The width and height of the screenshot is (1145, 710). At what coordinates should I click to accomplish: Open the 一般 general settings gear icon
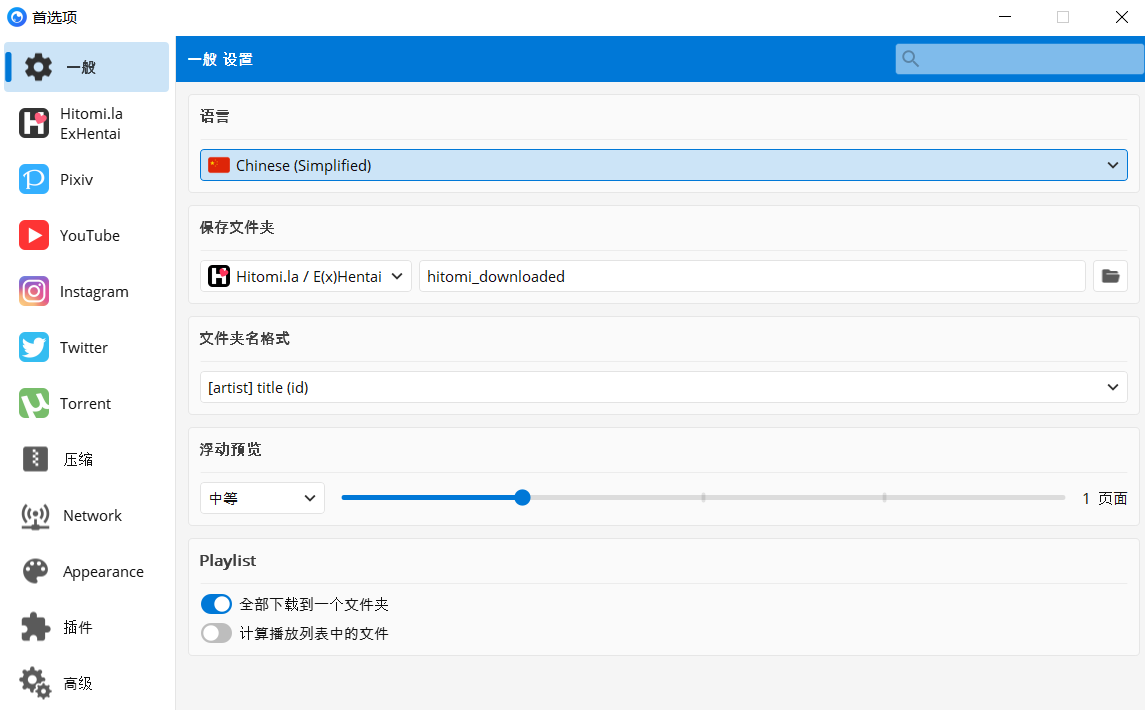click(x=38, y=67)
